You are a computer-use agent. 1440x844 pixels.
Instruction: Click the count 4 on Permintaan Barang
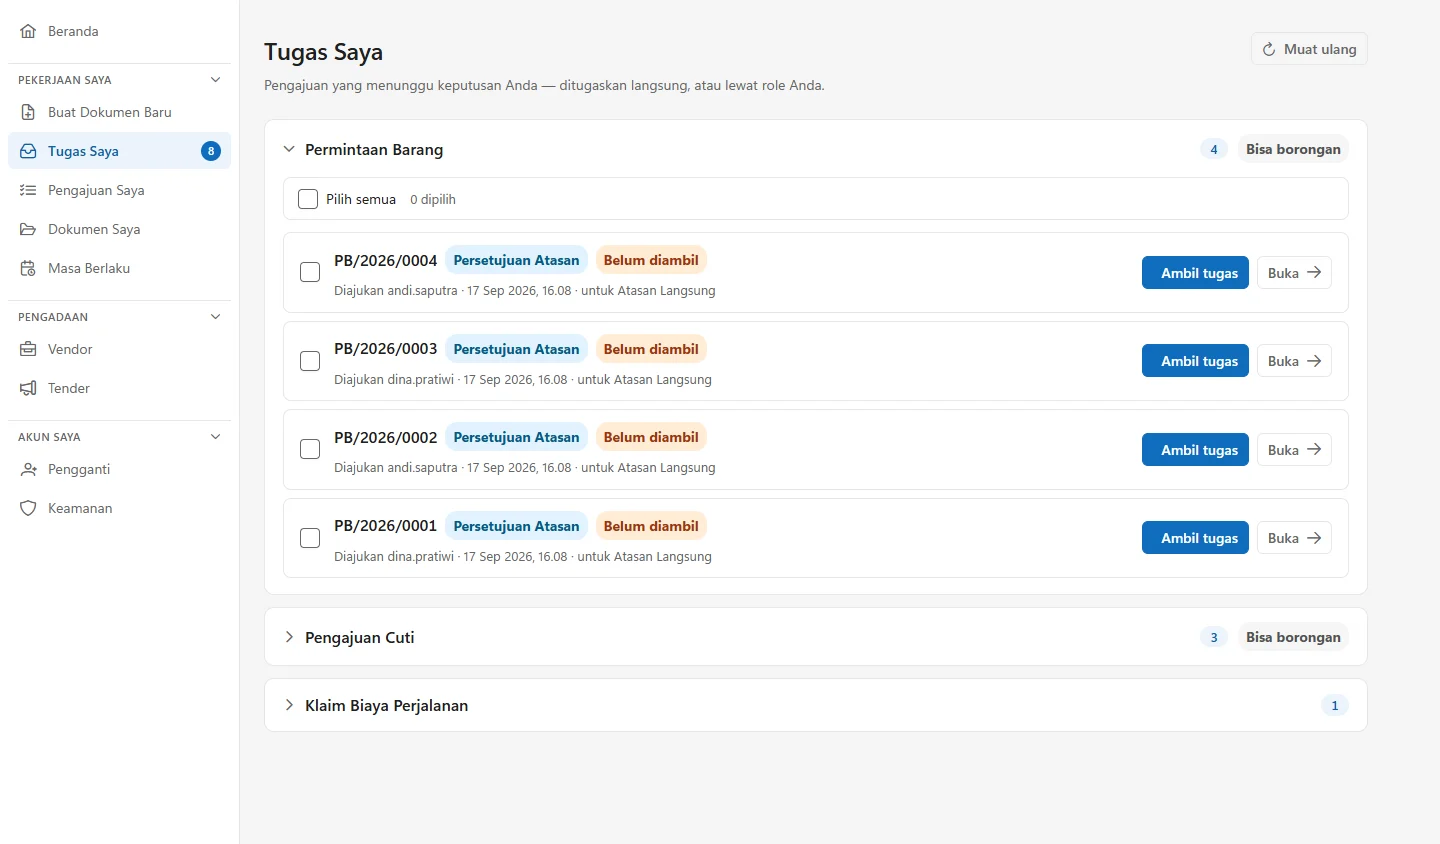tap(1214, 149)
